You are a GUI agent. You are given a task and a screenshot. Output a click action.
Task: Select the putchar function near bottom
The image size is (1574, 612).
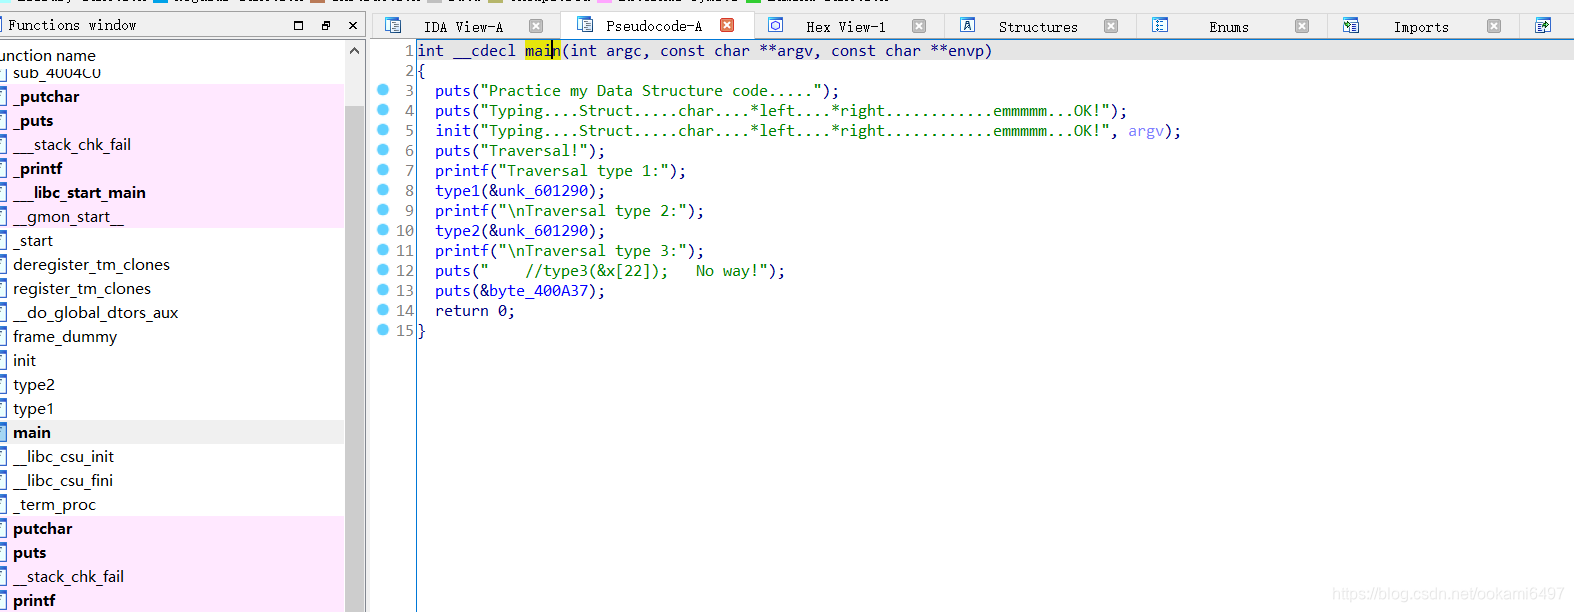click(172, 528)
